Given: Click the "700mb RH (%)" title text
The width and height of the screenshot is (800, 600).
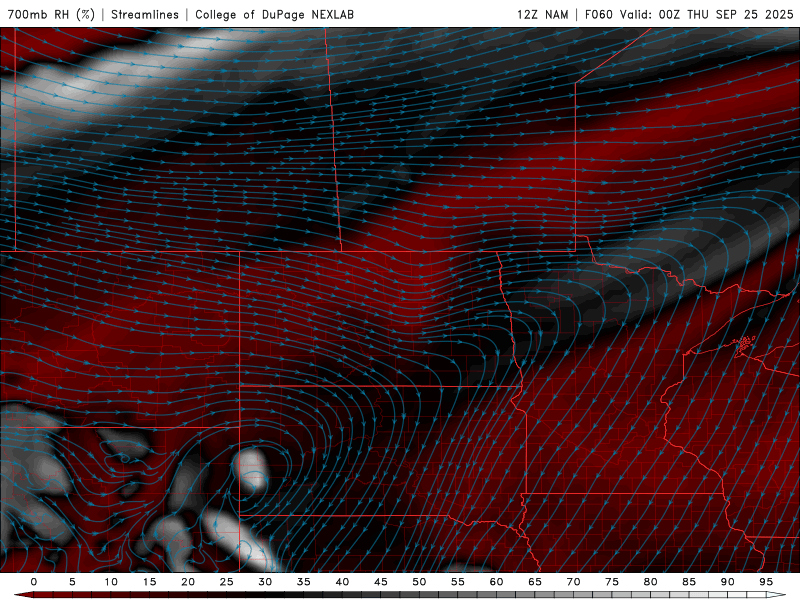Looking at the screenshot, I should (51, 14).
